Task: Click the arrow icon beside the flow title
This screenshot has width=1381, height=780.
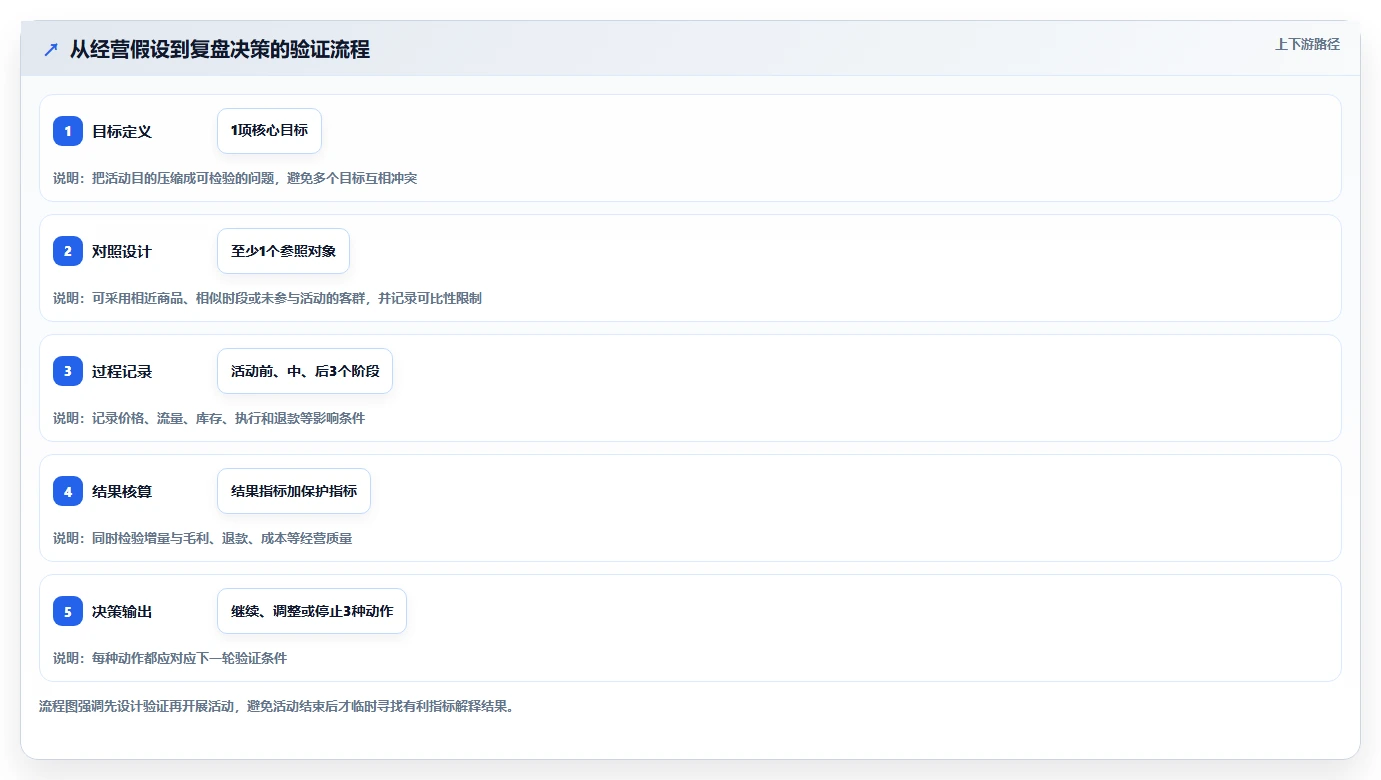Action: 51,50
